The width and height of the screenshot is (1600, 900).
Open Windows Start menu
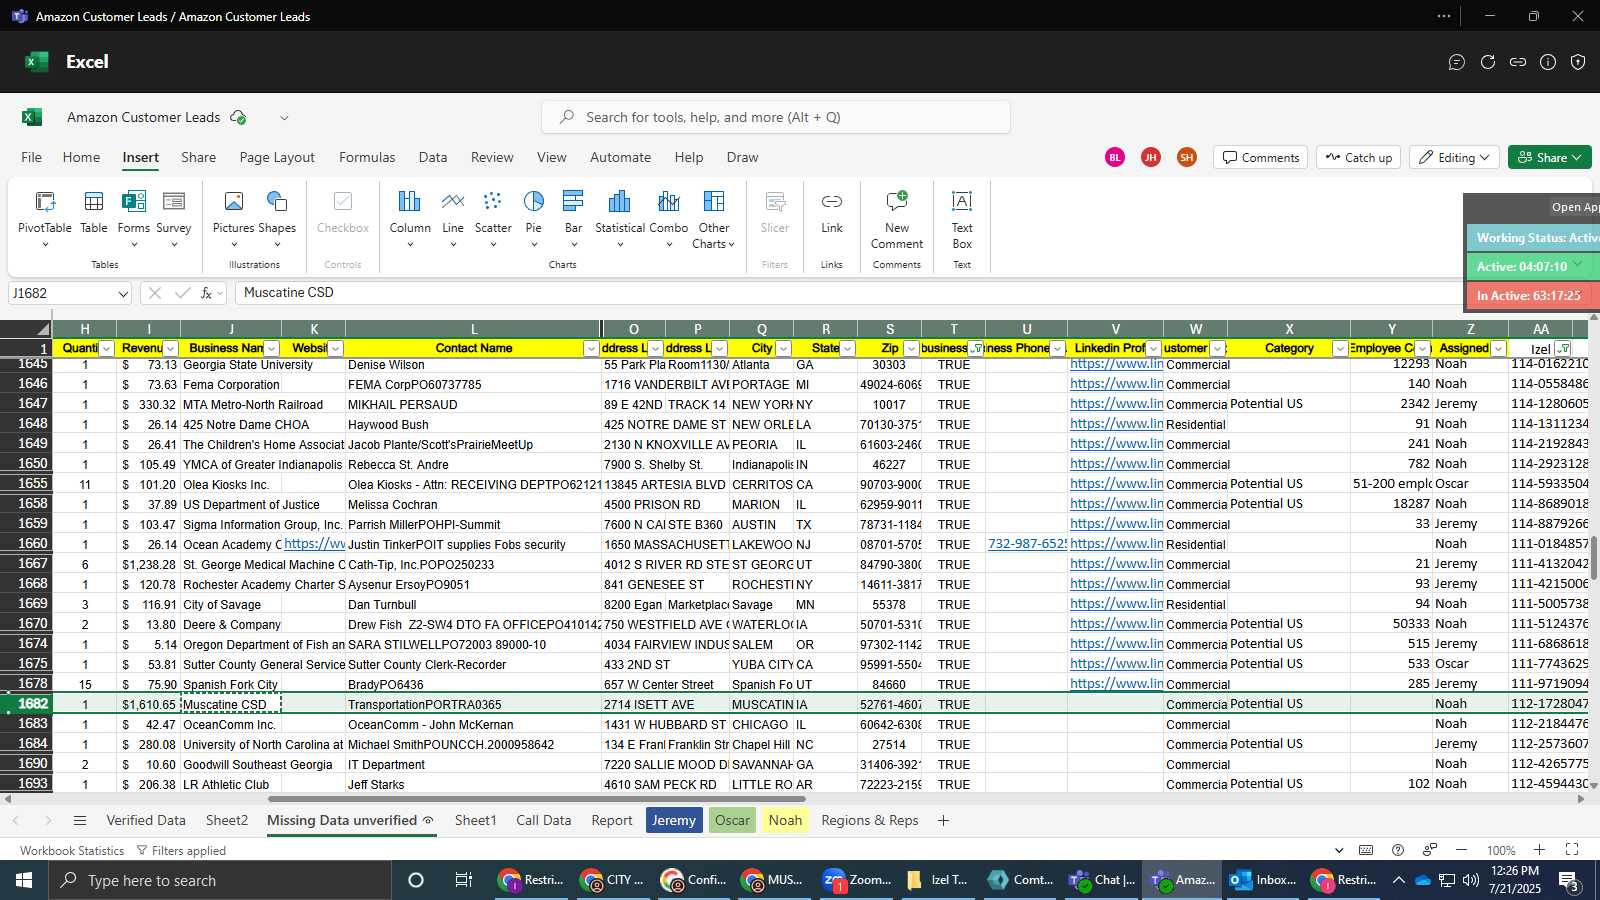coord(24,880)
